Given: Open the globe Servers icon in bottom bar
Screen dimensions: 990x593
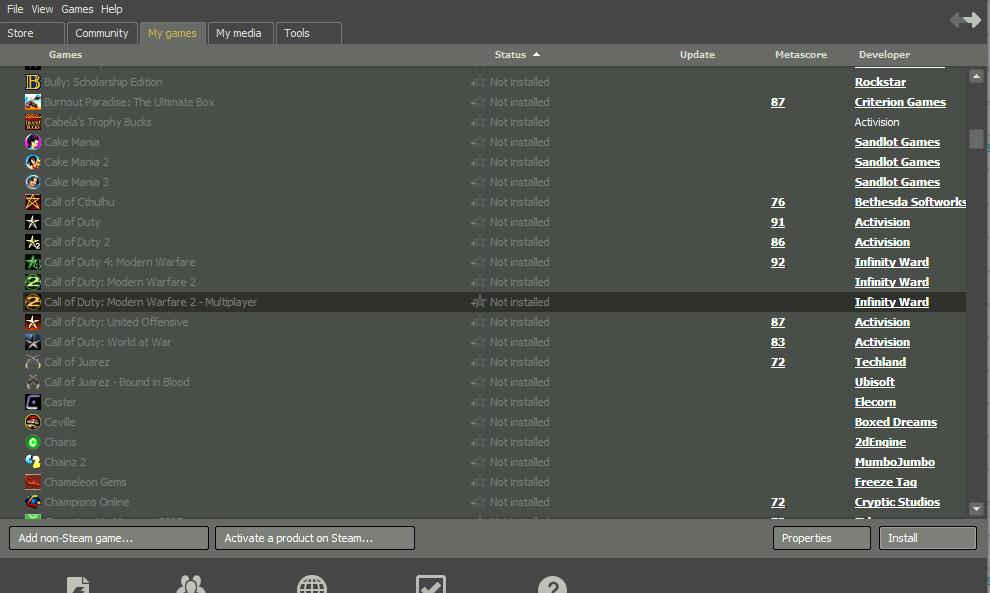Looking at the screenshot, I should click(x=312, y=584).
